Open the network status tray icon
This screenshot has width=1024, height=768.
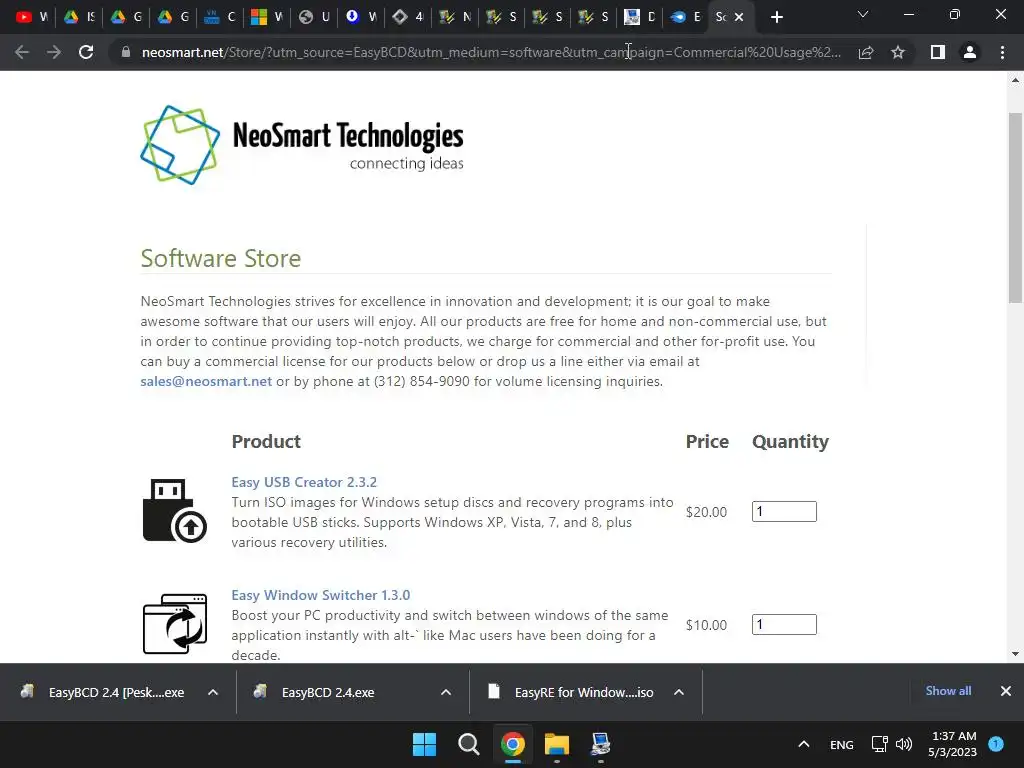point(880,744)
